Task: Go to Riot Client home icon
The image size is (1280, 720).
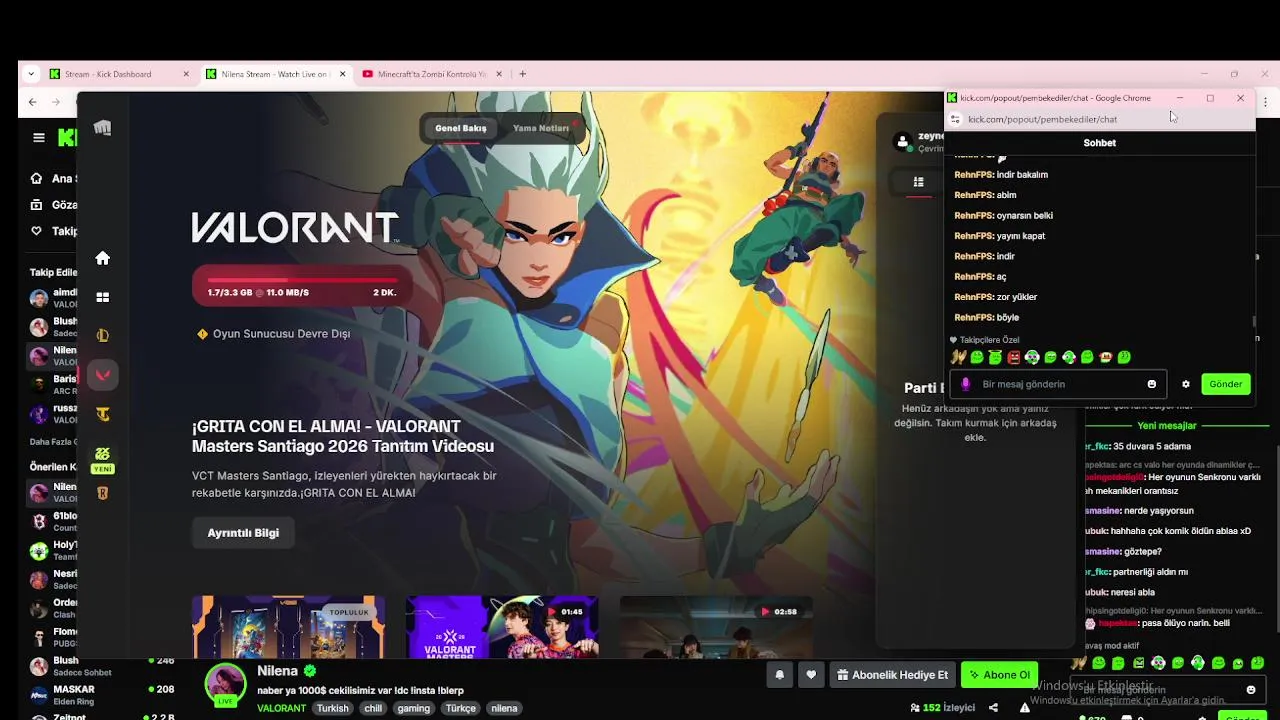Action: coord(102,258)
